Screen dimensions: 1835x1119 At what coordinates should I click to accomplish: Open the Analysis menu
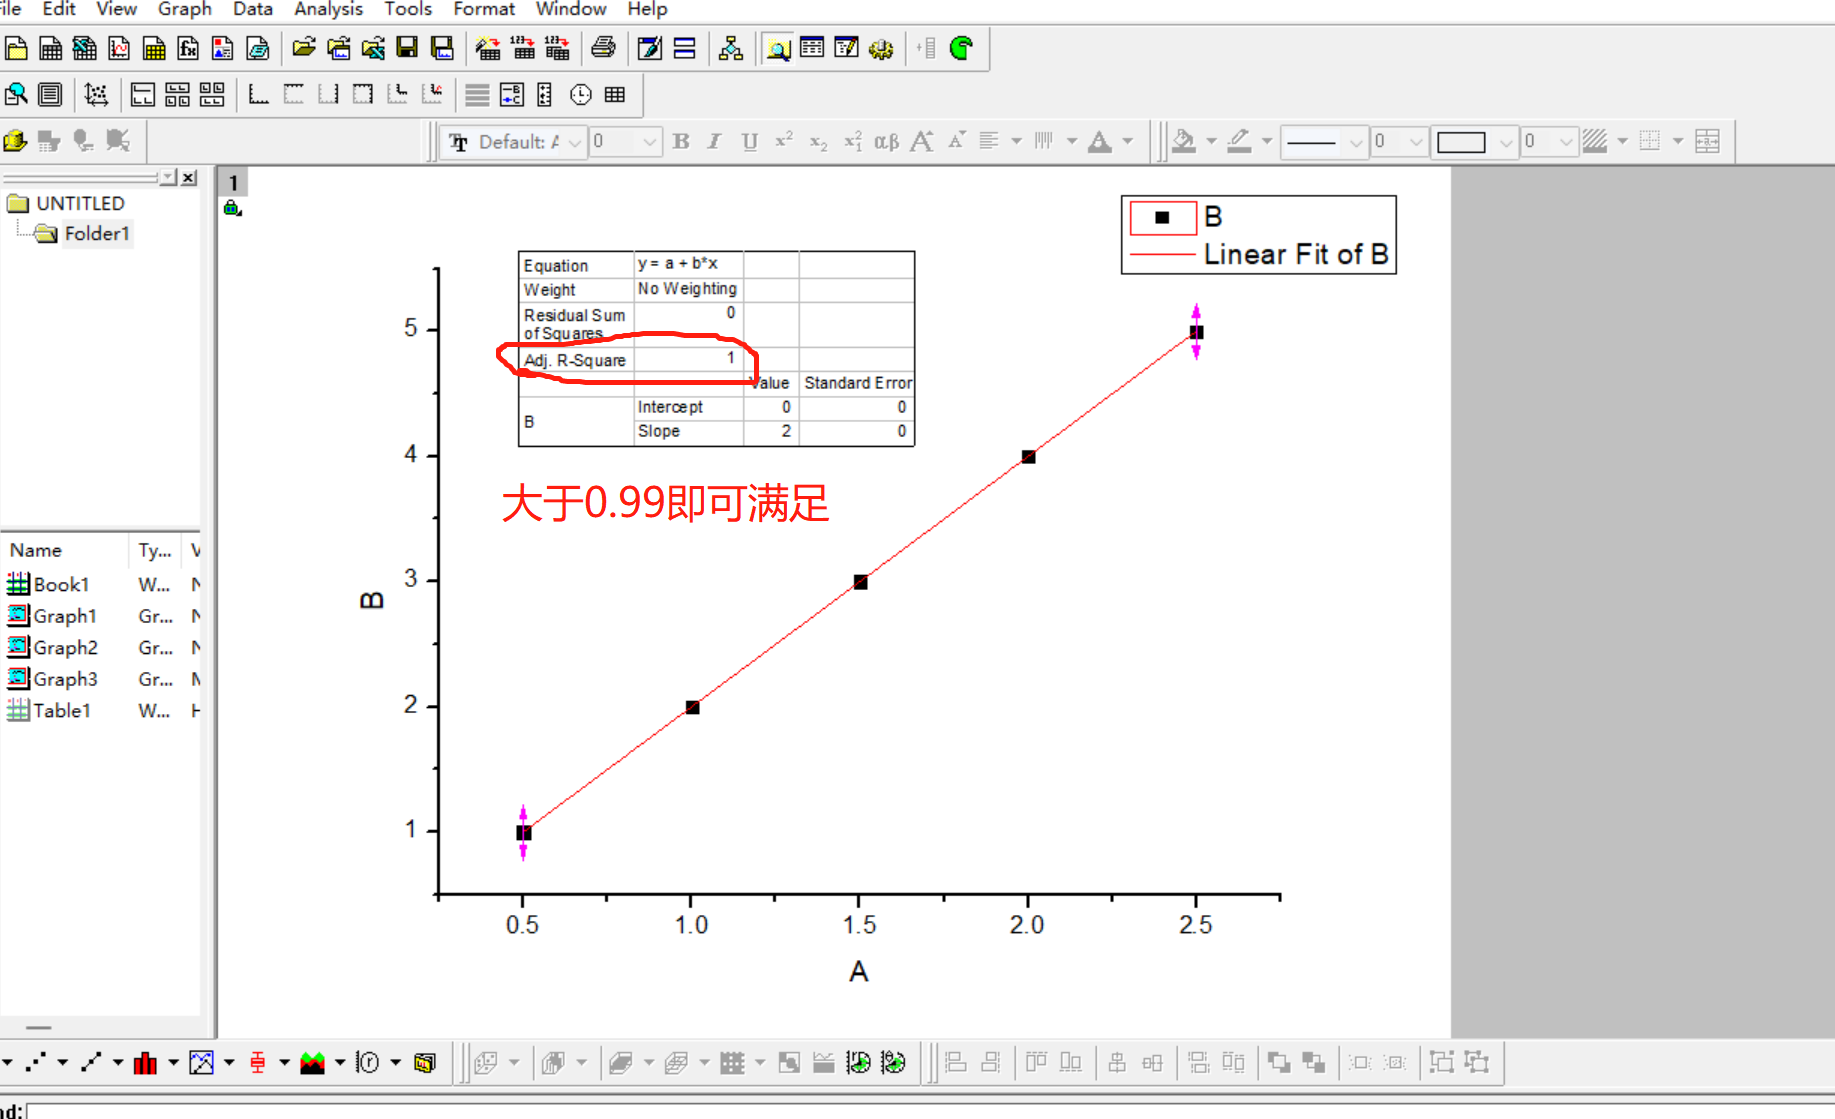point(328,9)
